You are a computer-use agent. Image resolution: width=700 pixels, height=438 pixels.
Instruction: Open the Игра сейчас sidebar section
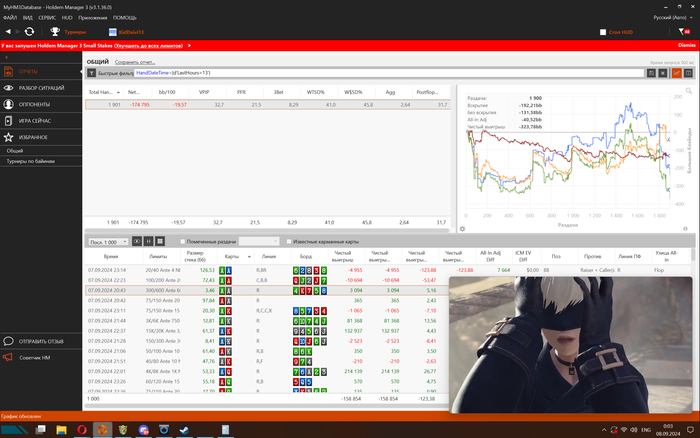(x=41, y=121)
